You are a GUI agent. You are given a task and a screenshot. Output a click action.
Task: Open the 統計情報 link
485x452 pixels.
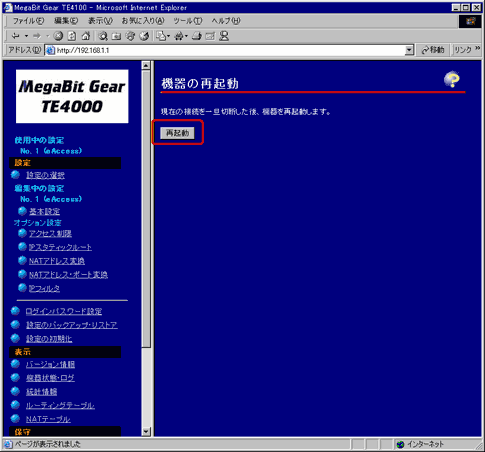tap(42, 392)
